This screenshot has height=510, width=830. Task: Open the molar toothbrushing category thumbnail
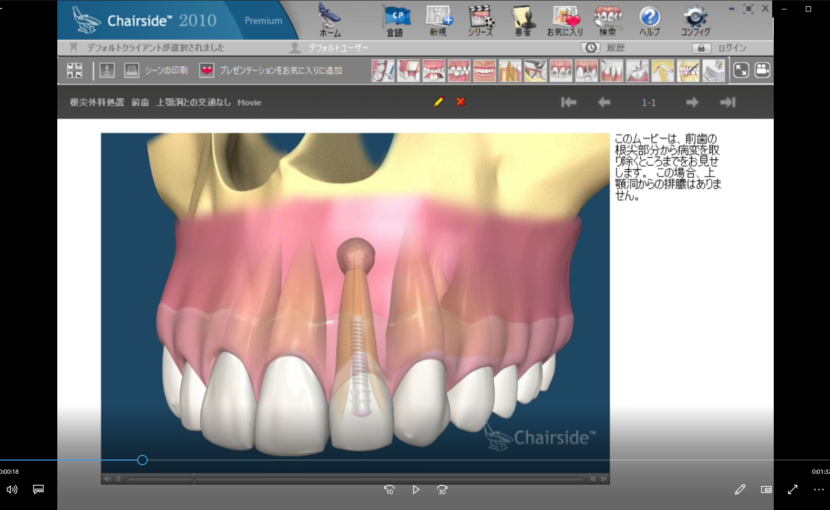[x=383, y=70]
